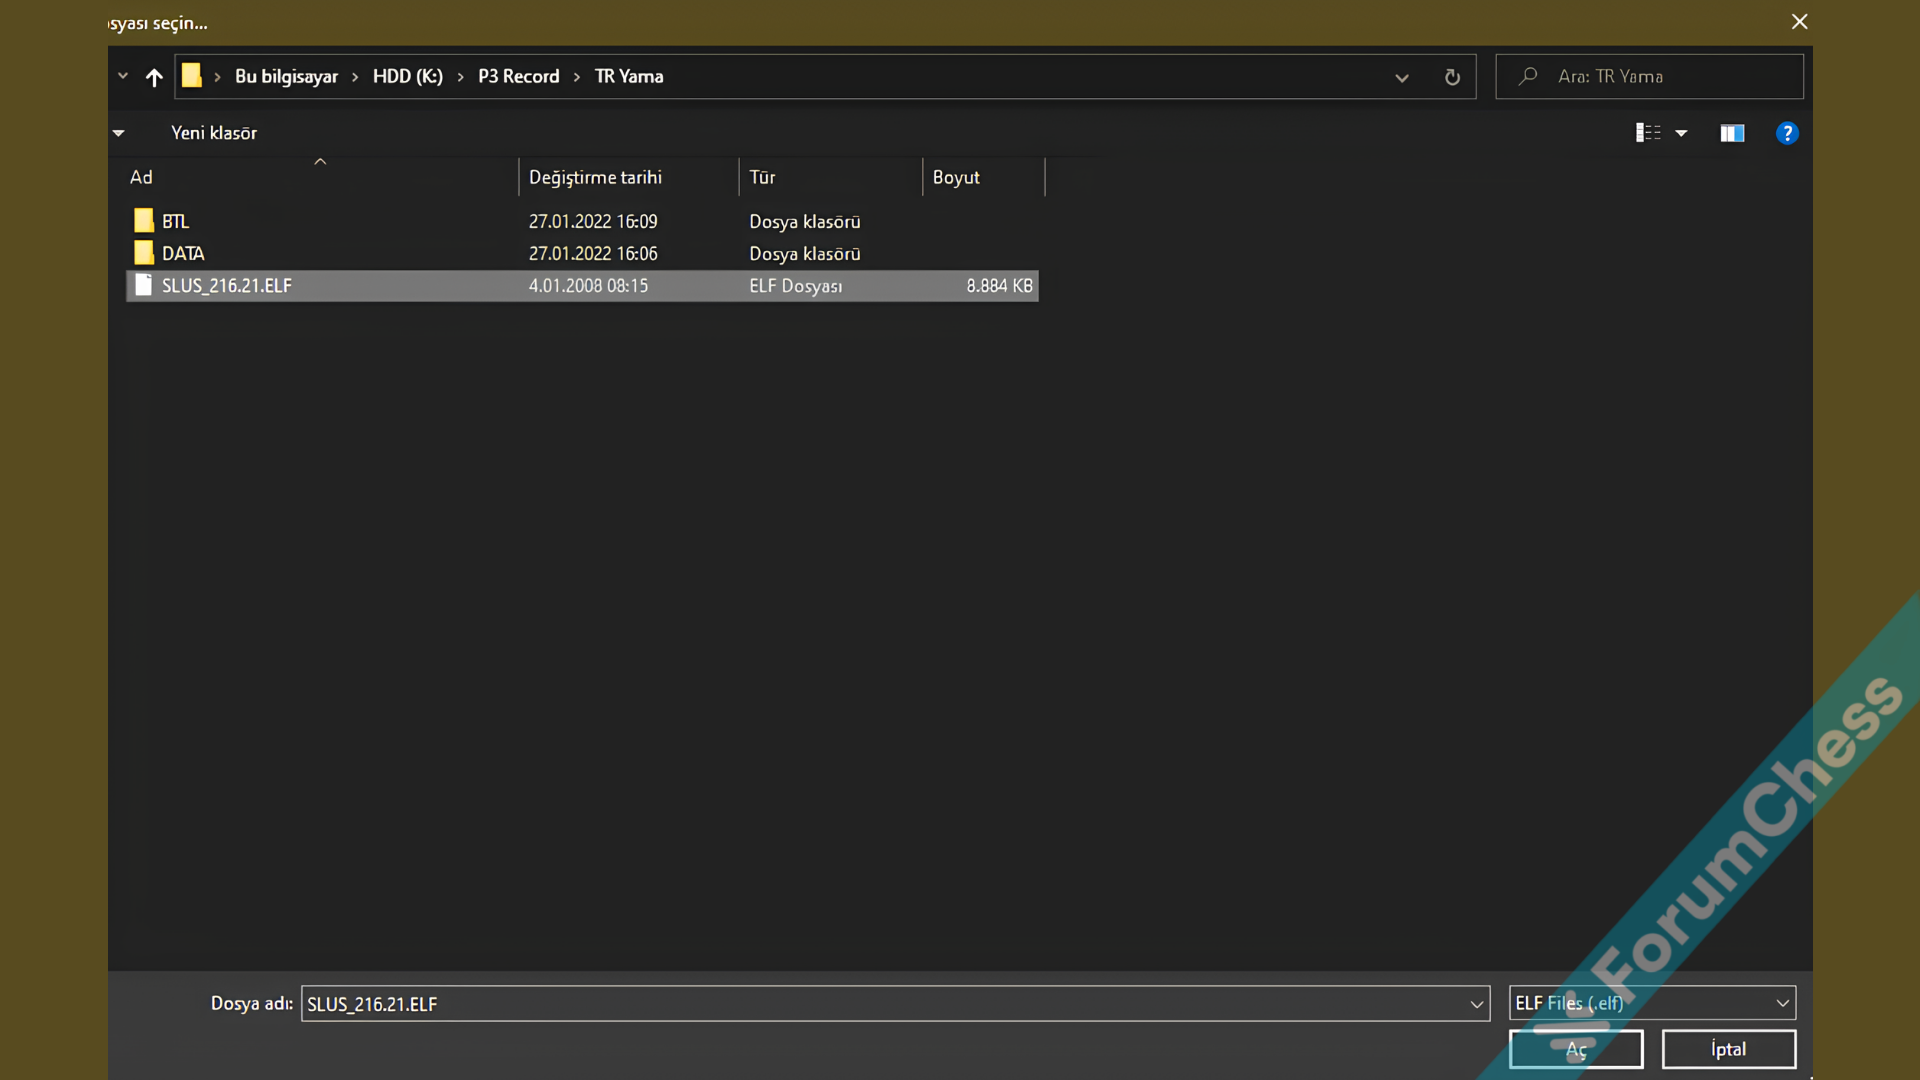Viewport: 1920px width, 1080px height.
Task: Open the ELF Files (.elf) filter dropdown
Action: [1652, 1003]
